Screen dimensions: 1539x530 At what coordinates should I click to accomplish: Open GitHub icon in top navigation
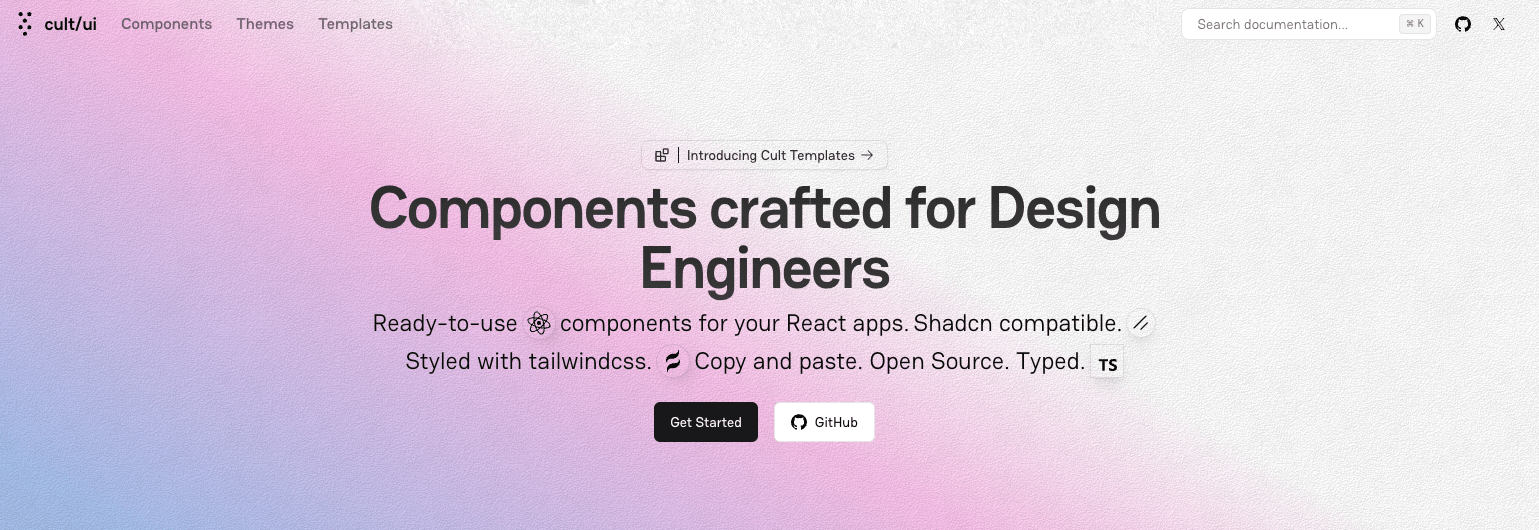coord(1463,24)
